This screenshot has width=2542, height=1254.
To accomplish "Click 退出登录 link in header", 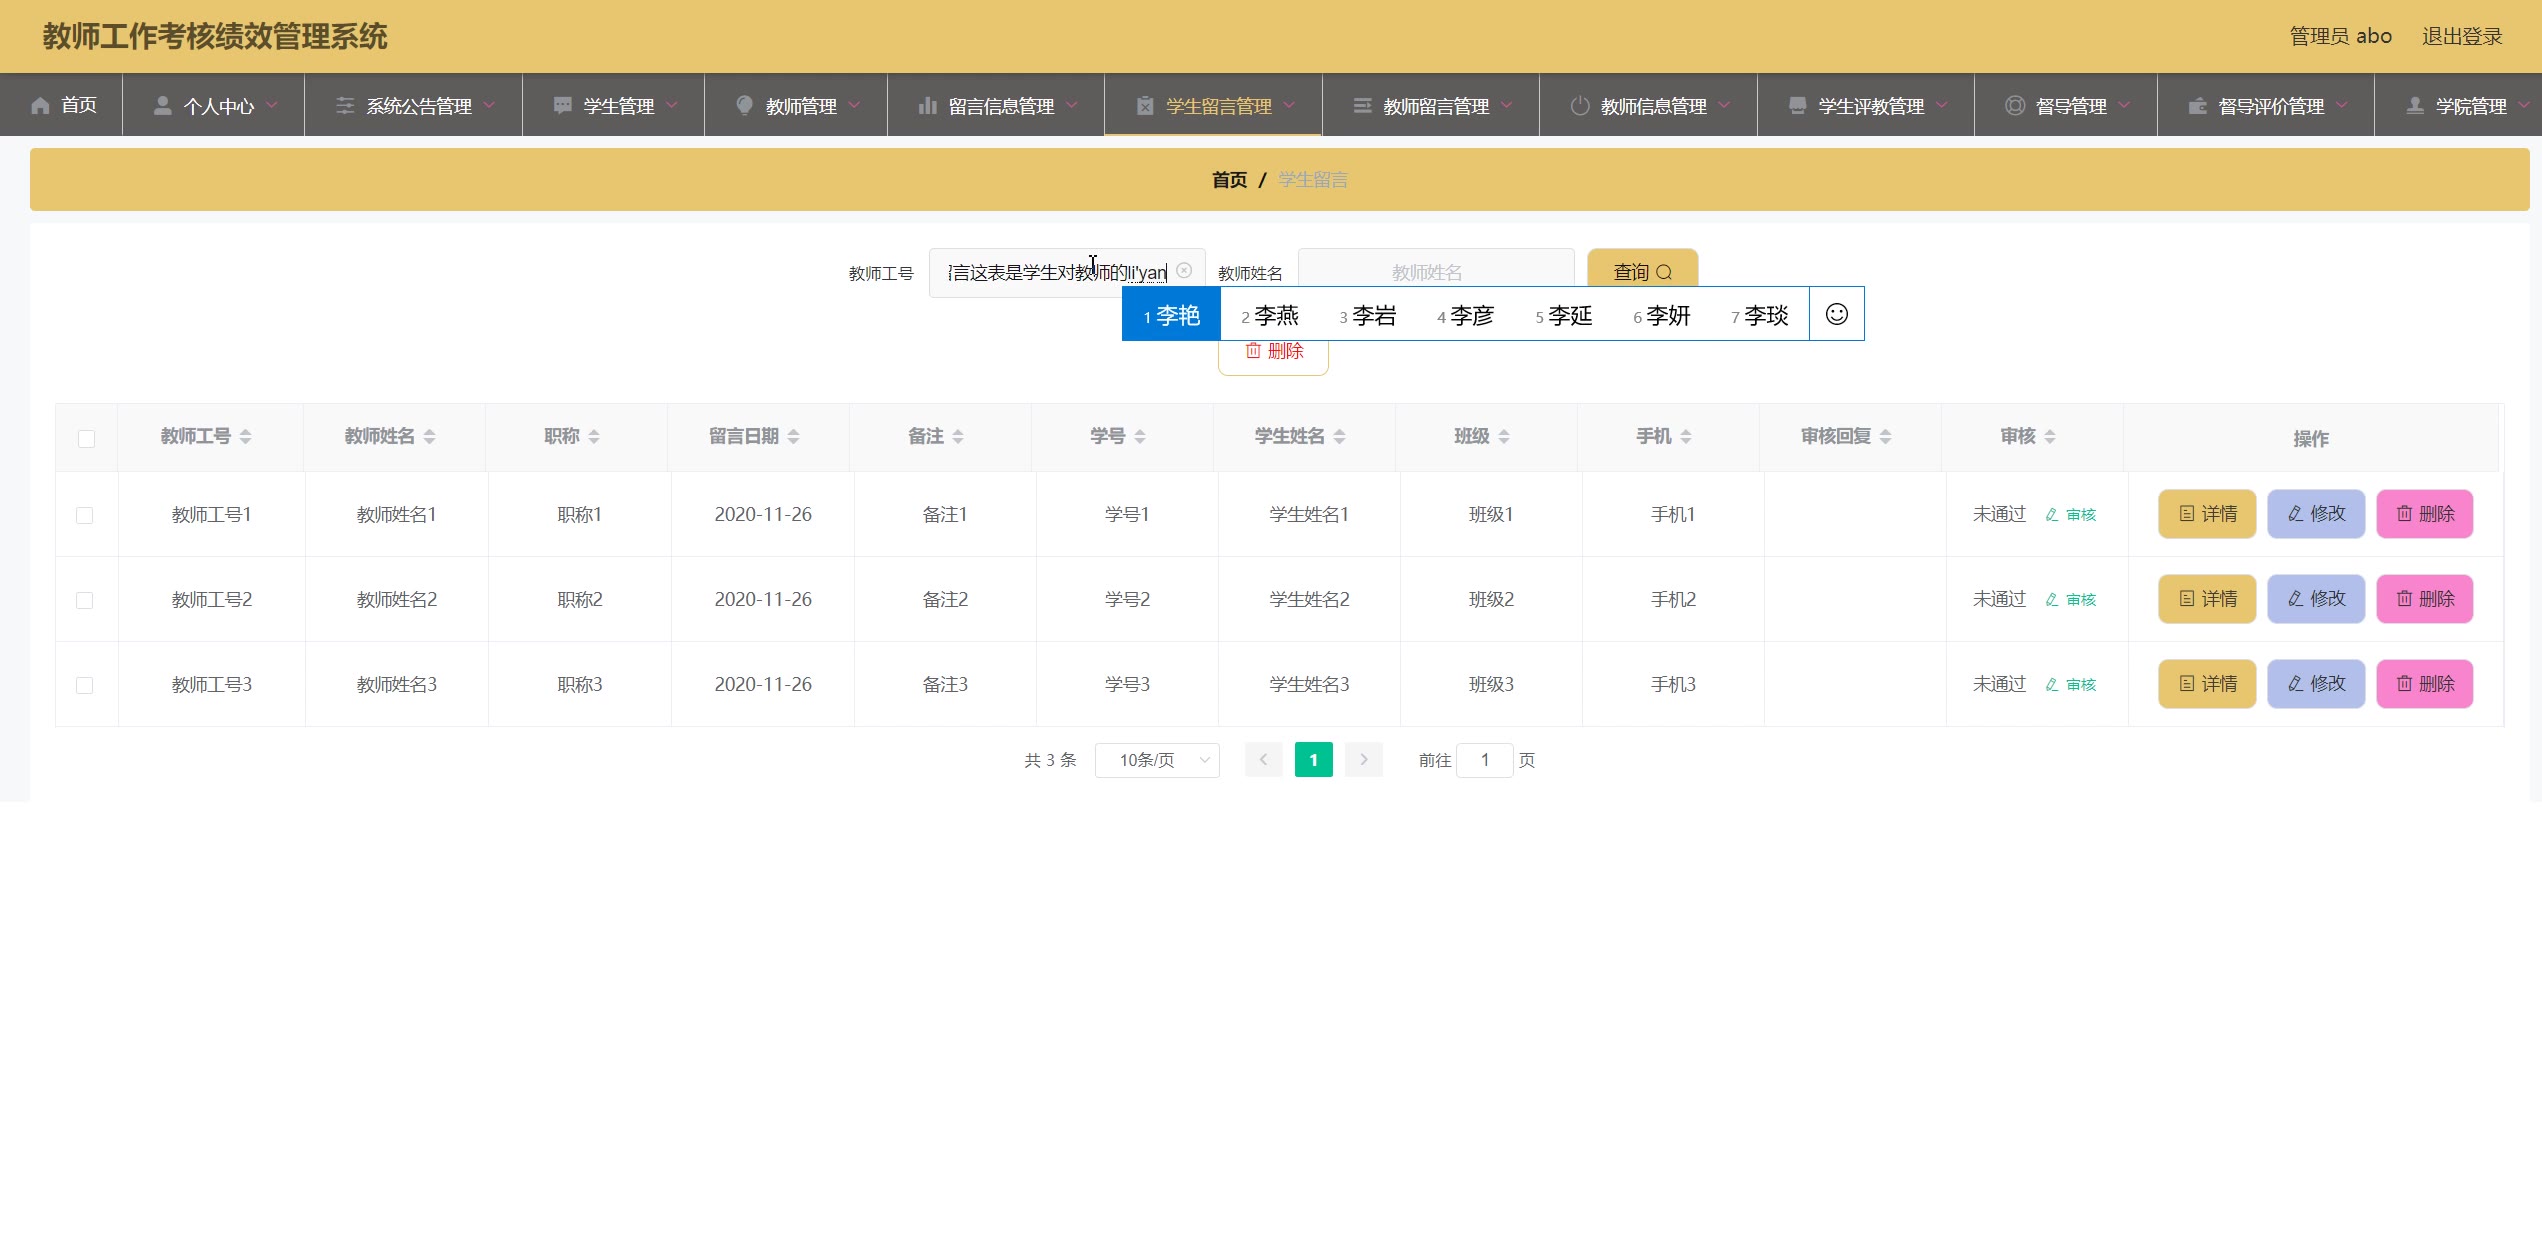I will [2462, 36].
